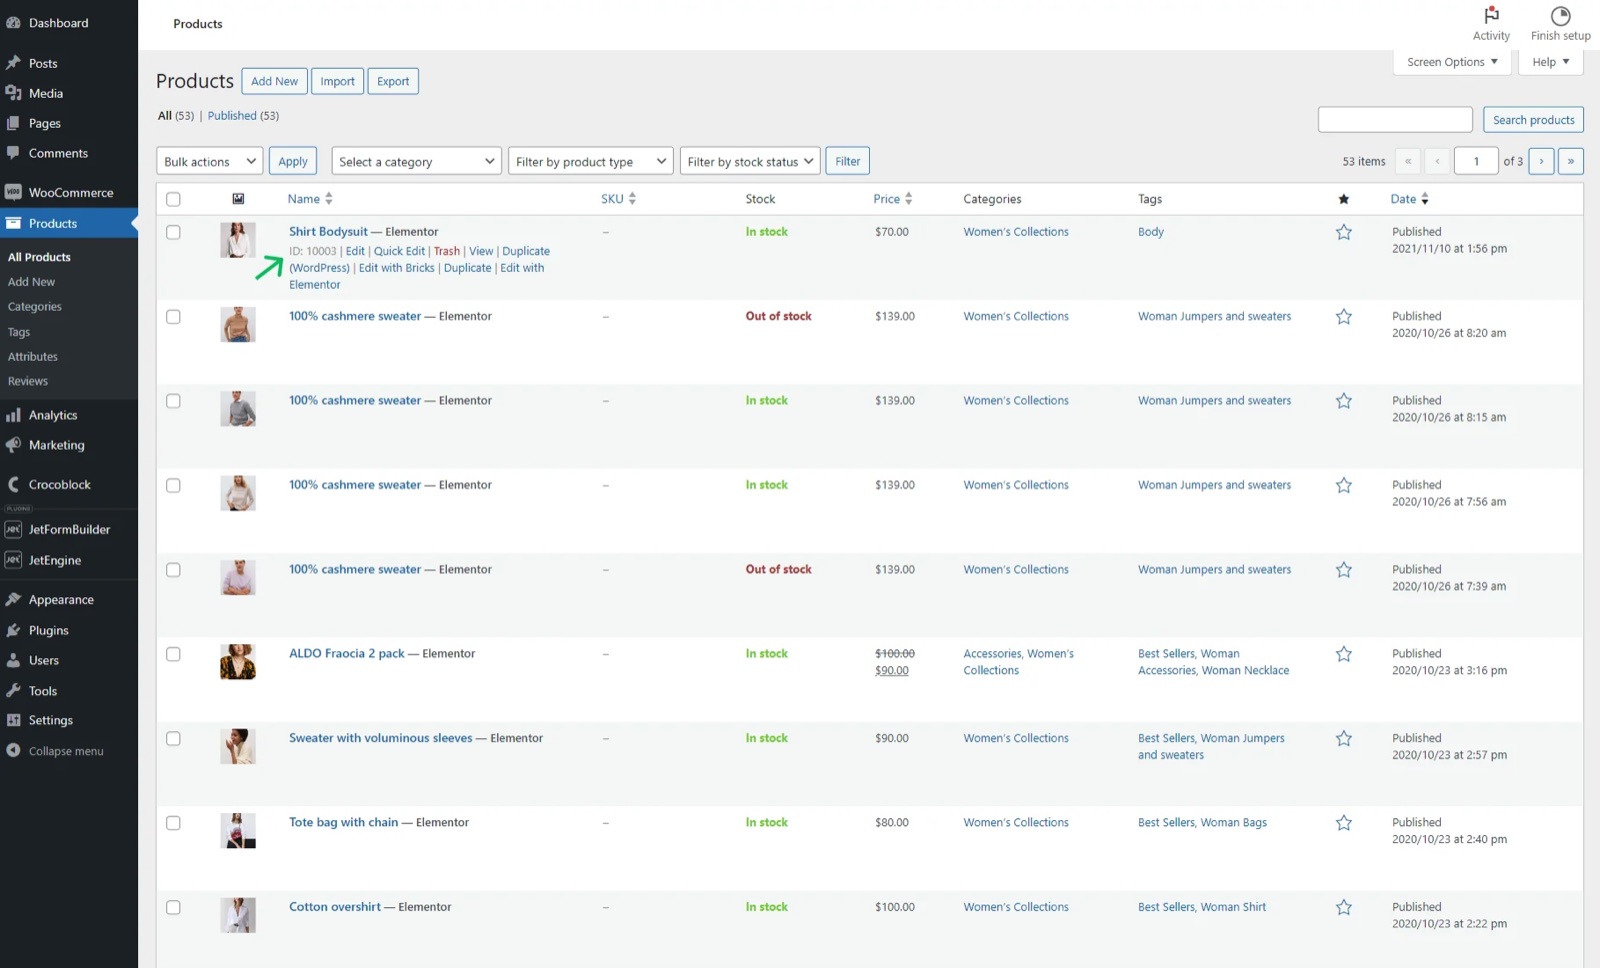Viewport: 1600px width, 968px height.
Task: Click the Analytics bar chart icon
Action: click(x=13, y=415)
